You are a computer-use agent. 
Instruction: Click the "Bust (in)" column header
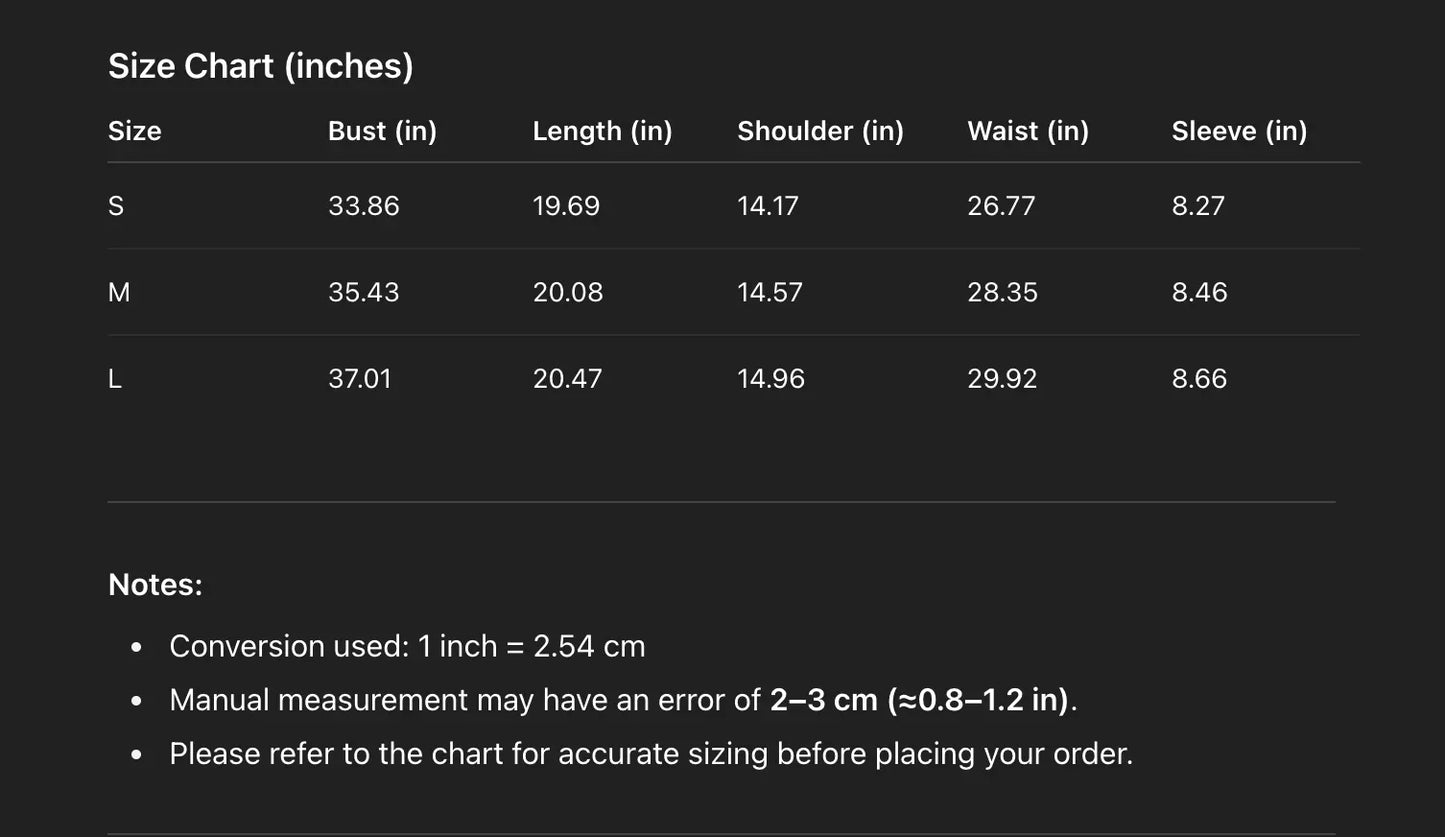(x=382, y=131)
